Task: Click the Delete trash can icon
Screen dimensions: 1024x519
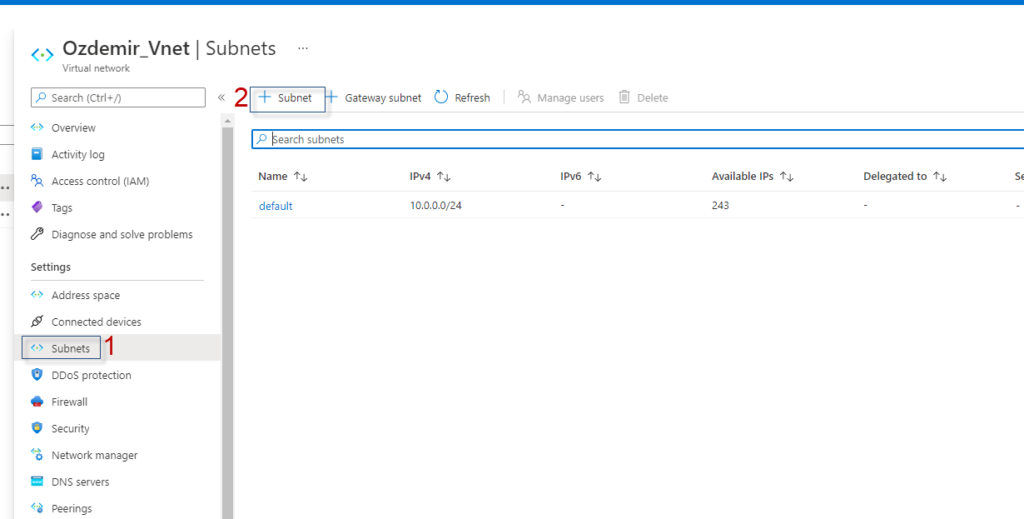Action: pos(624,97)
